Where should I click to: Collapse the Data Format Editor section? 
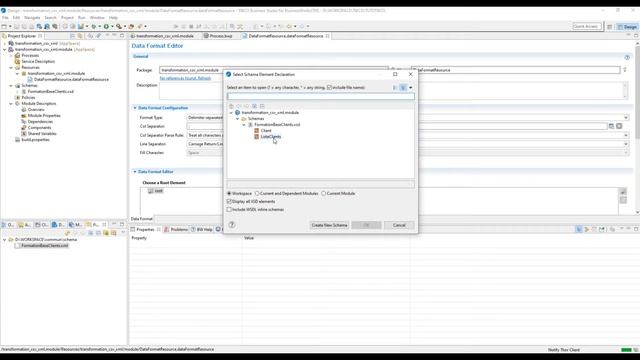pyautogui.click(x=135, y=172)
